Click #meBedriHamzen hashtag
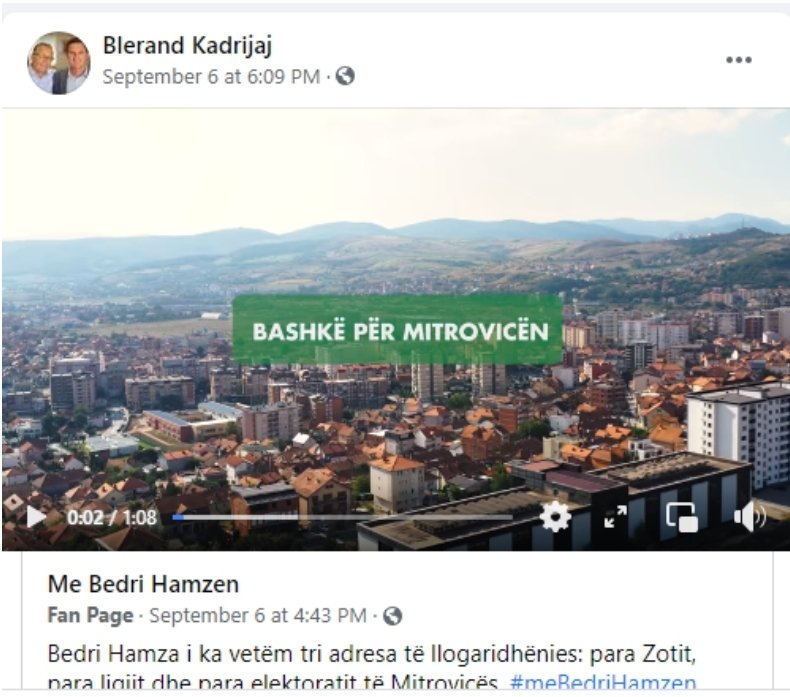This screenshot has height=697, width=790. (x=603, y=682)
